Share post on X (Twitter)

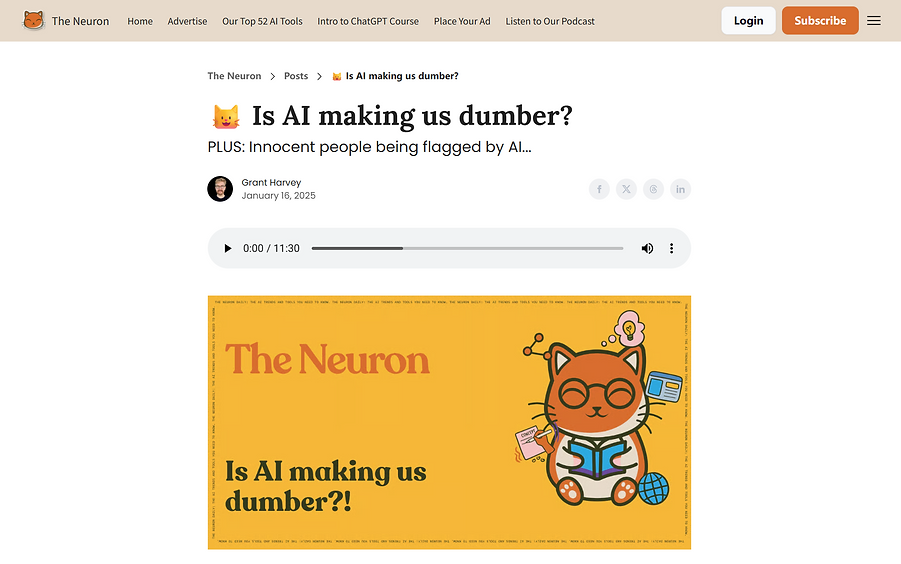626,189
